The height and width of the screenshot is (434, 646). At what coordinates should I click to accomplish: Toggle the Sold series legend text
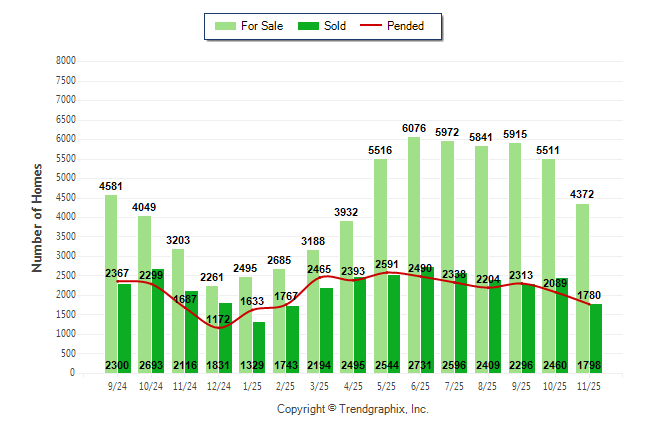335,26
